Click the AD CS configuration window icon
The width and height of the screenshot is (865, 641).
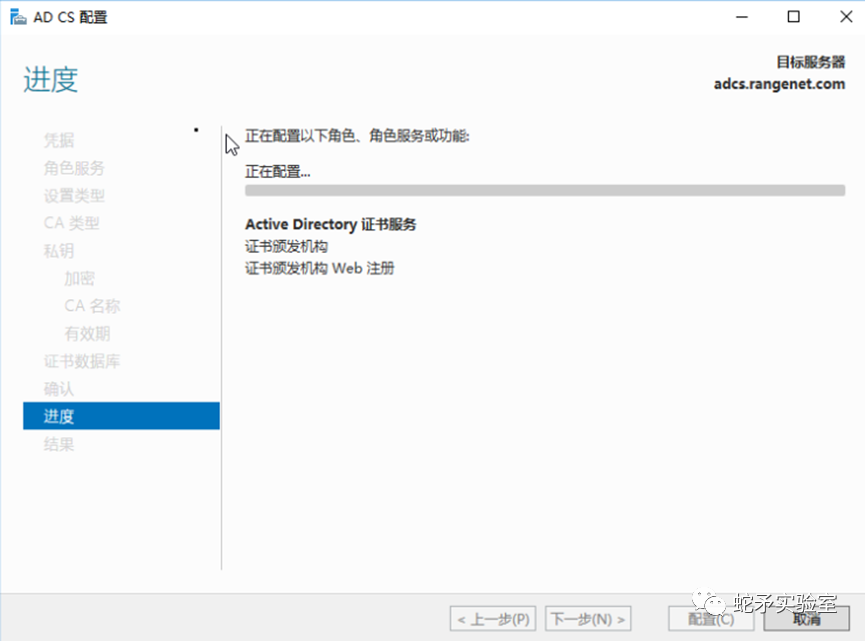click(x=18, y=17)
